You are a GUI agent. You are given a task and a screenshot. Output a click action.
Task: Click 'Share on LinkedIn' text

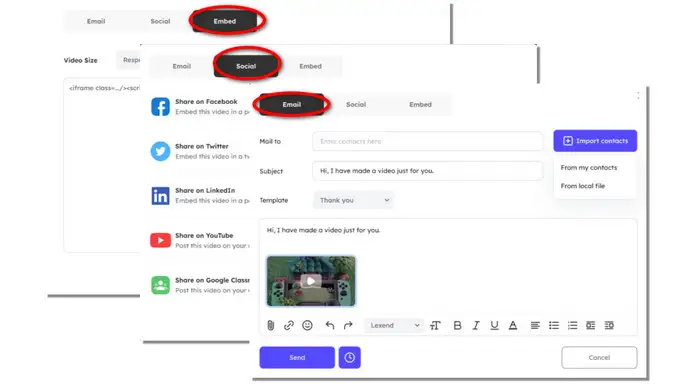[205, 191]
